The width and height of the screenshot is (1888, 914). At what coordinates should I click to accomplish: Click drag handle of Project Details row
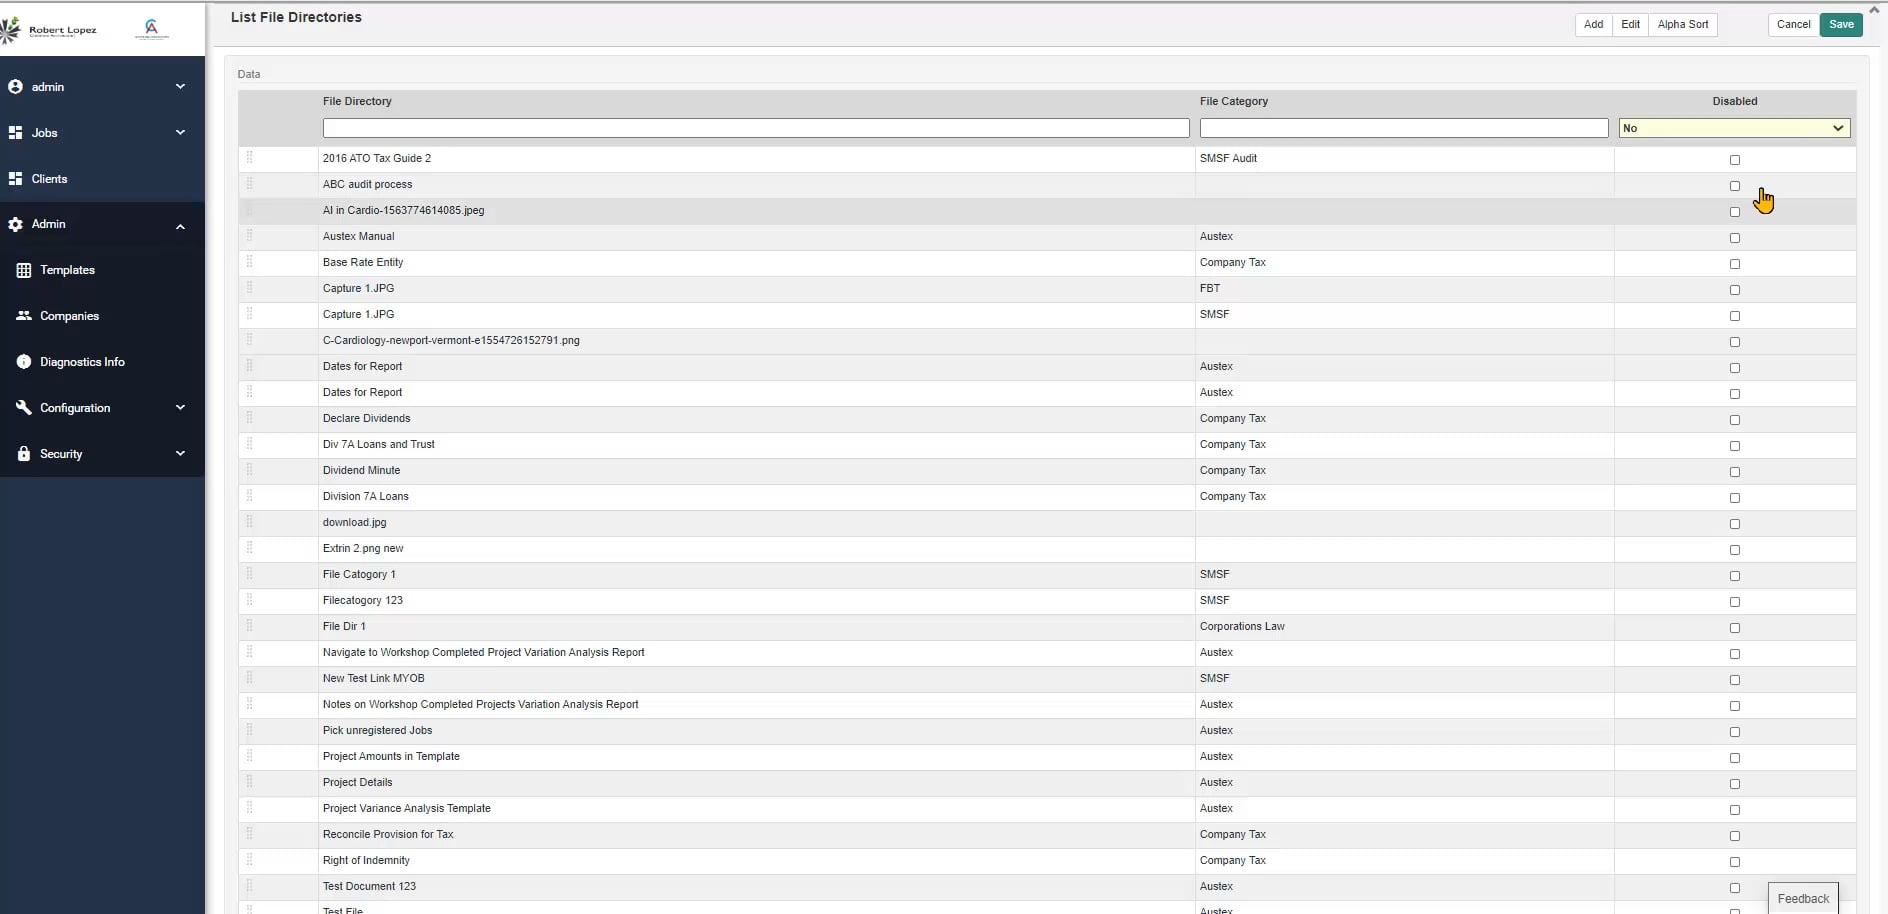[x=249, y=781]
